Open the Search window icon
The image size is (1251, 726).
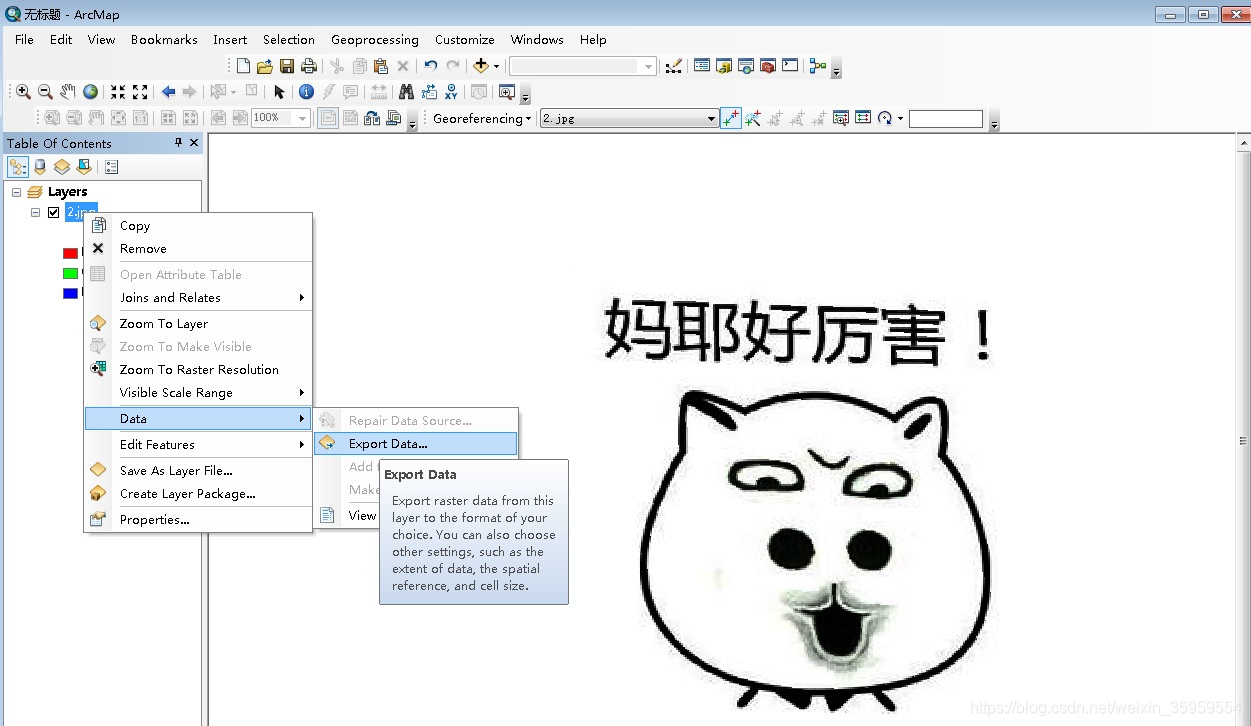pos(746,66)
